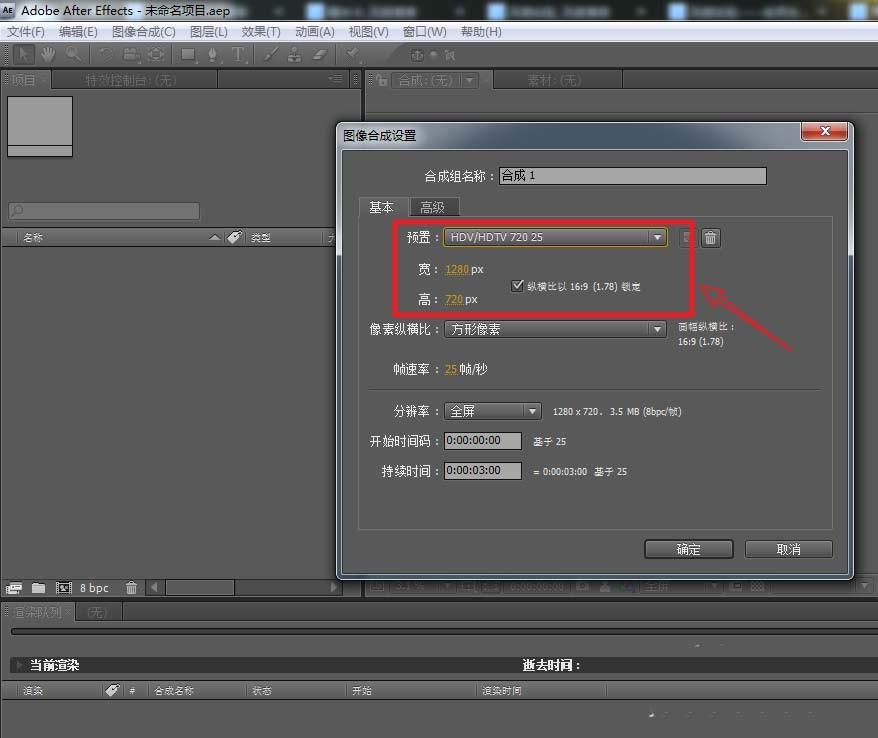Select the Clone Stamp tool
878x738 pixels.
(296, 54)
